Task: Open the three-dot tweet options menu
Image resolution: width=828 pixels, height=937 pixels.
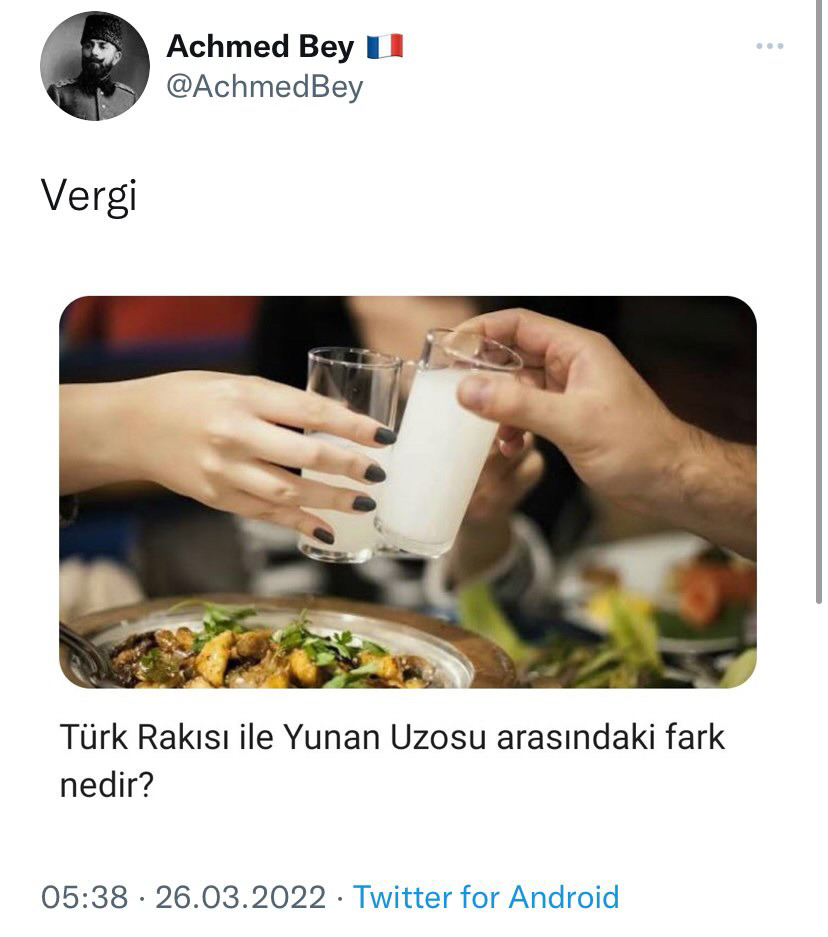Action: click(x=769, y=46)
